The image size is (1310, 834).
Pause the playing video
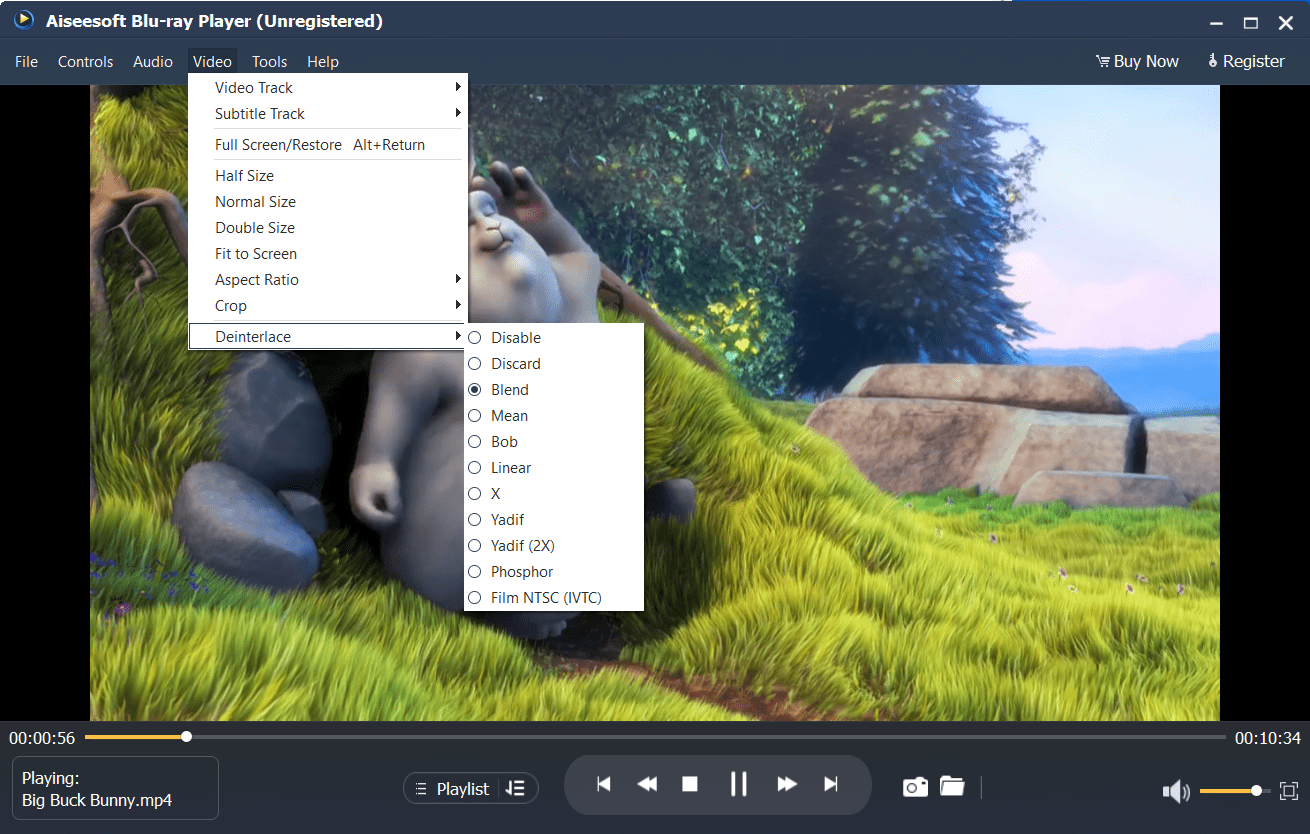739,784
